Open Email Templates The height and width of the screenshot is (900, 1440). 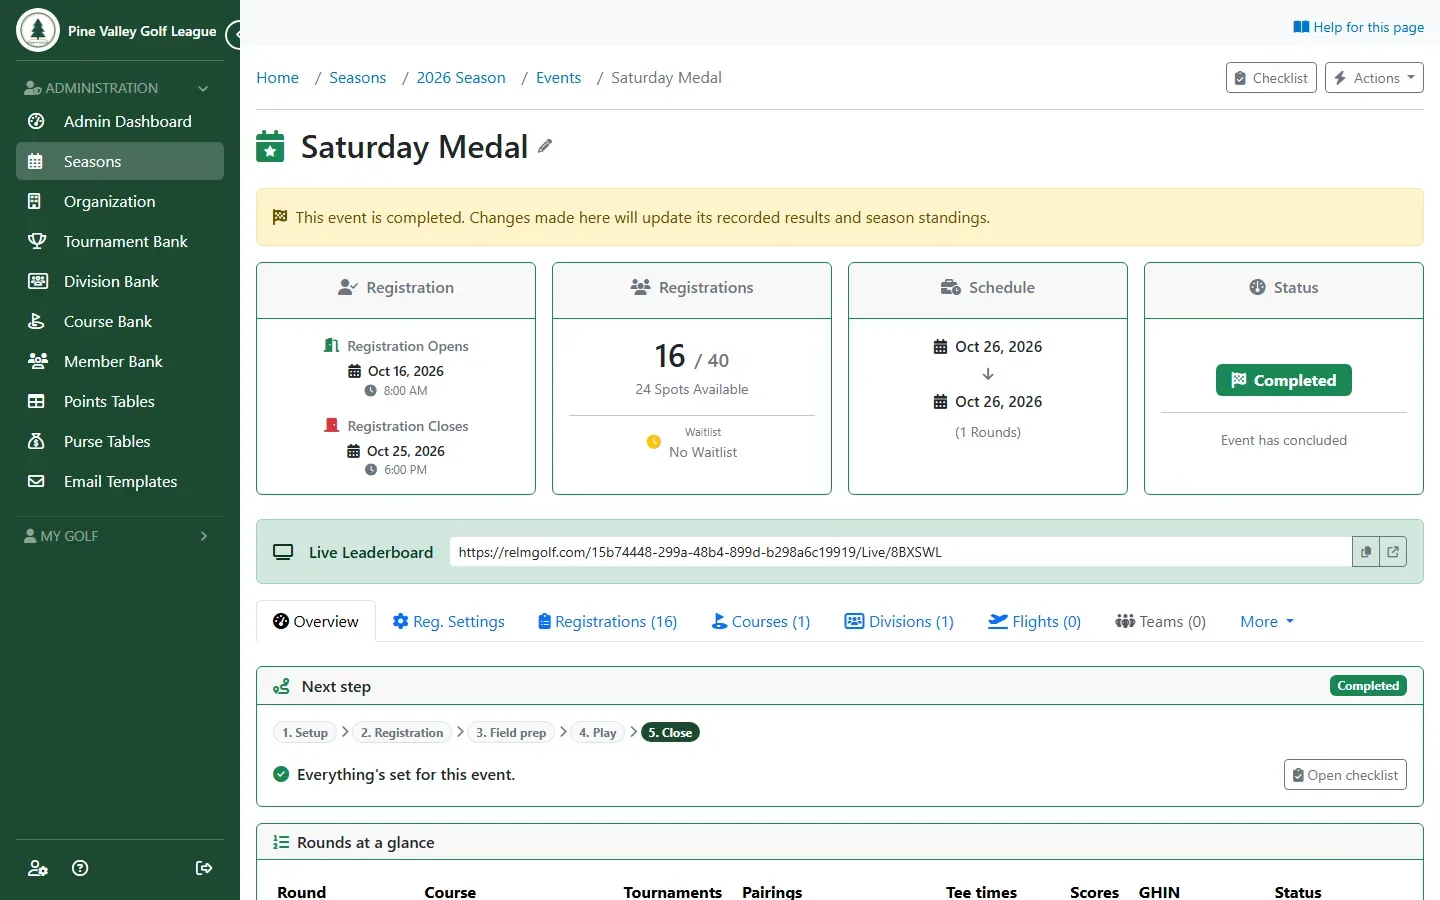(x=120, y=481)
